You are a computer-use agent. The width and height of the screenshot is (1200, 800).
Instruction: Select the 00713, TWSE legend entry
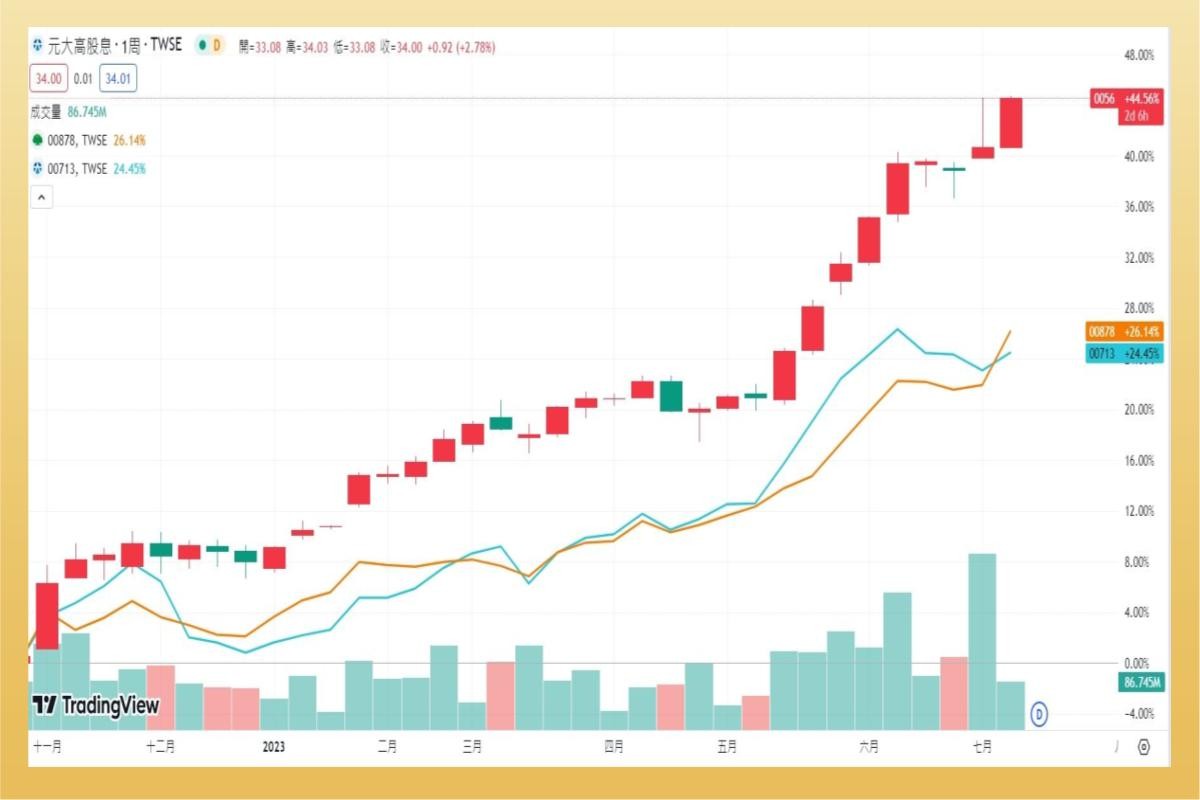point(96,169)
